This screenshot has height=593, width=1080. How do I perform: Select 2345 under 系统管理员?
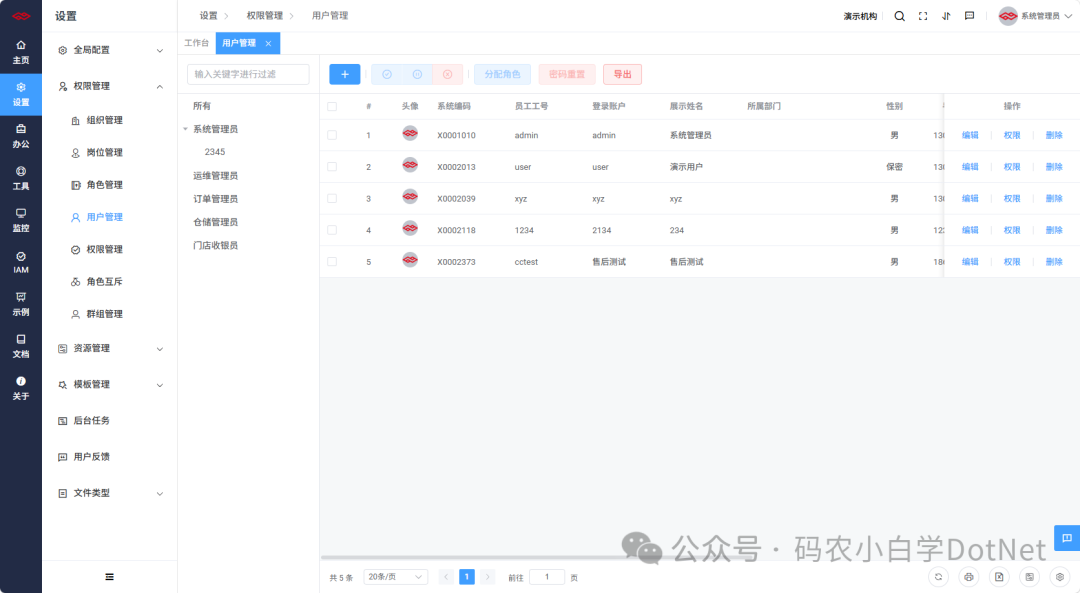(x=215, y=152)
